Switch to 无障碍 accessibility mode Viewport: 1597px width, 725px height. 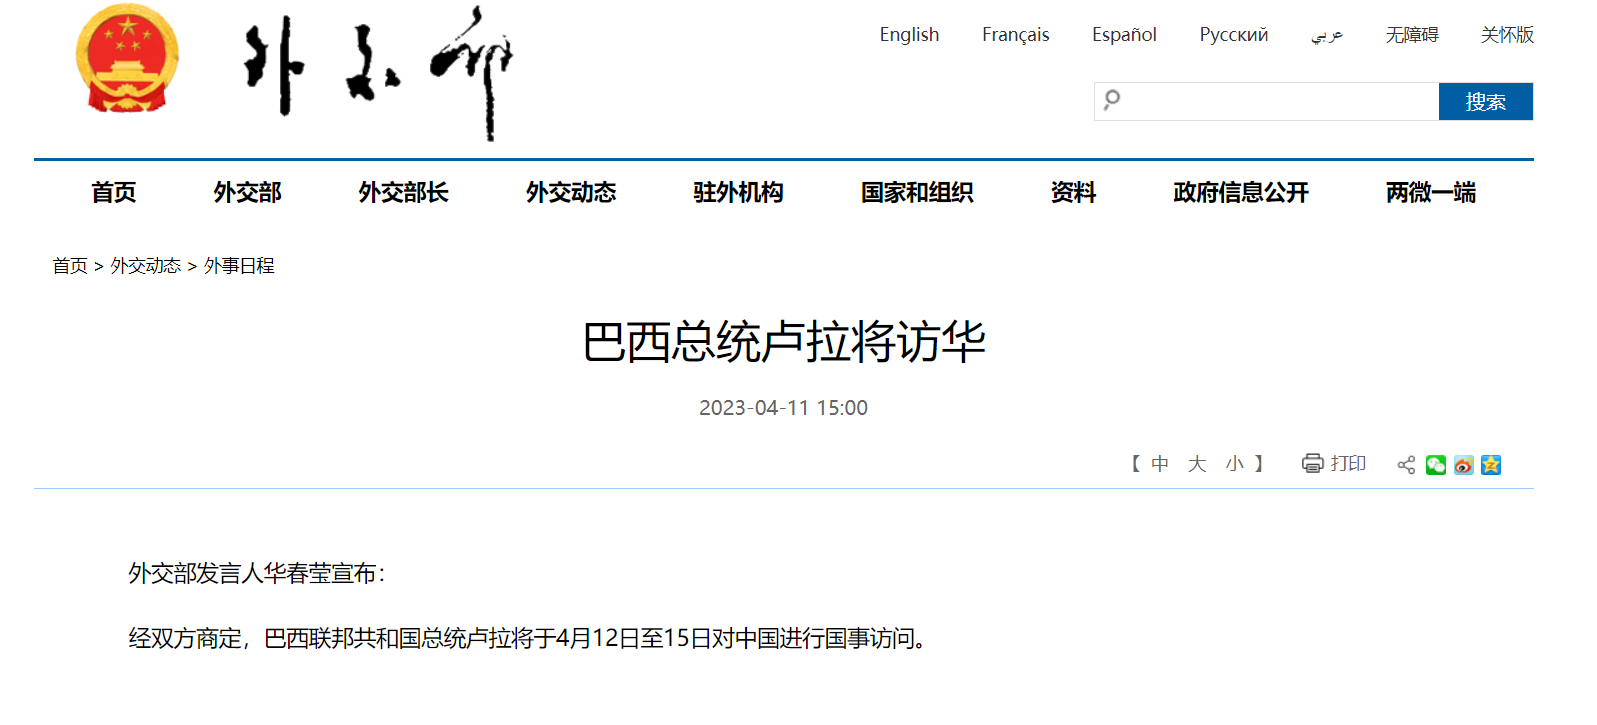[x=1411, y=35]
